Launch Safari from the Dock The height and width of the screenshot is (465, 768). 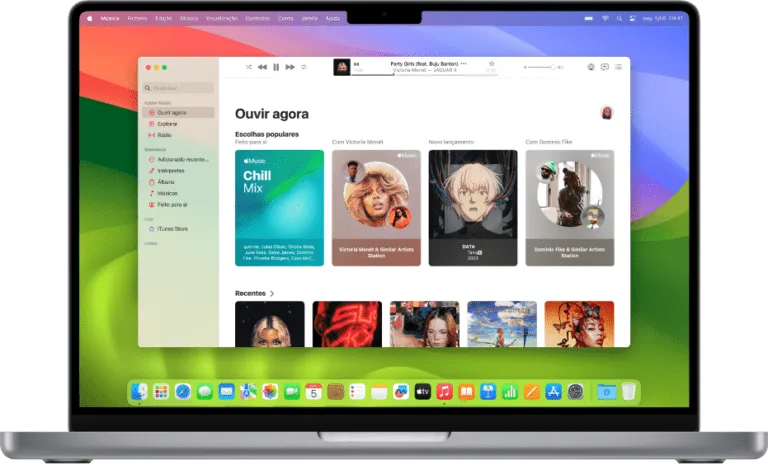(x=183, y=392)
